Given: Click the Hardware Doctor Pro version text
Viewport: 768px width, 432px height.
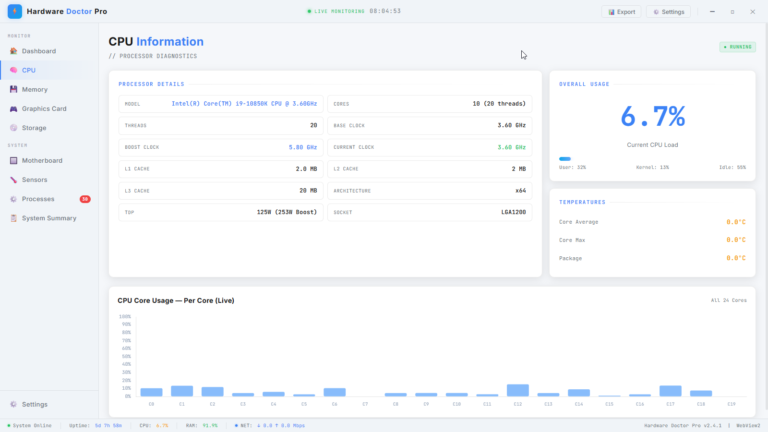Looking at the screenshot, I should tap(683, 426).
